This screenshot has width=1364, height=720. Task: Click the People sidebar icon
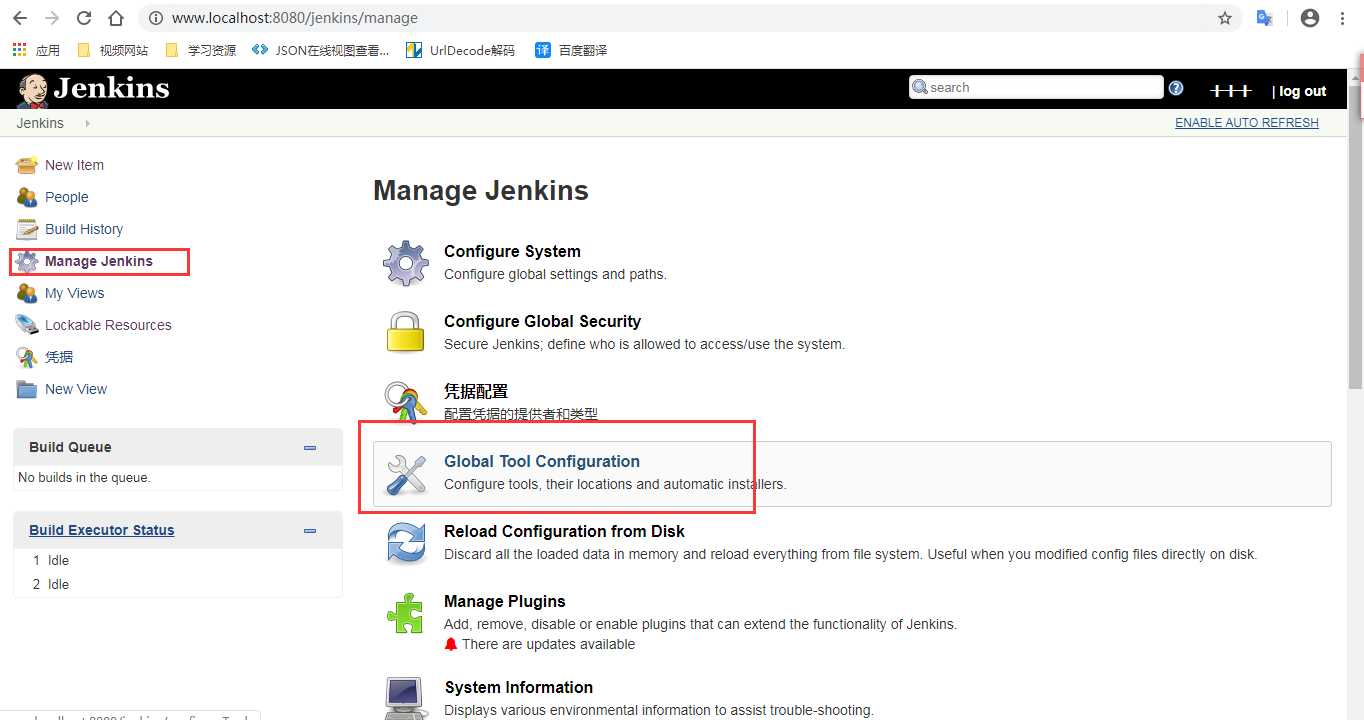(27, 197)
